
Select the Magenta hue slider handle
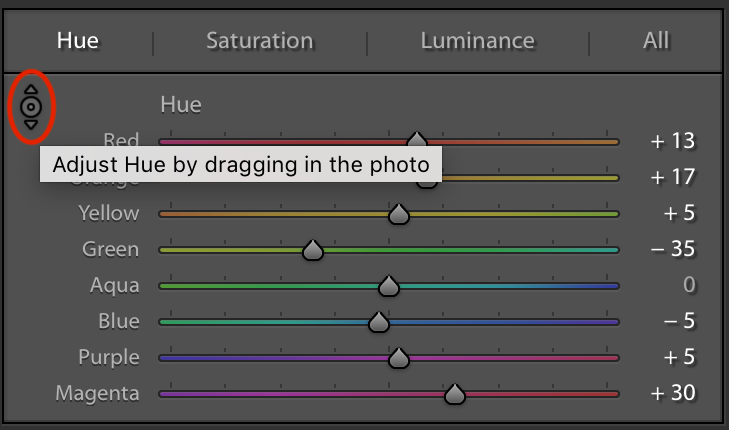point(455,394)
